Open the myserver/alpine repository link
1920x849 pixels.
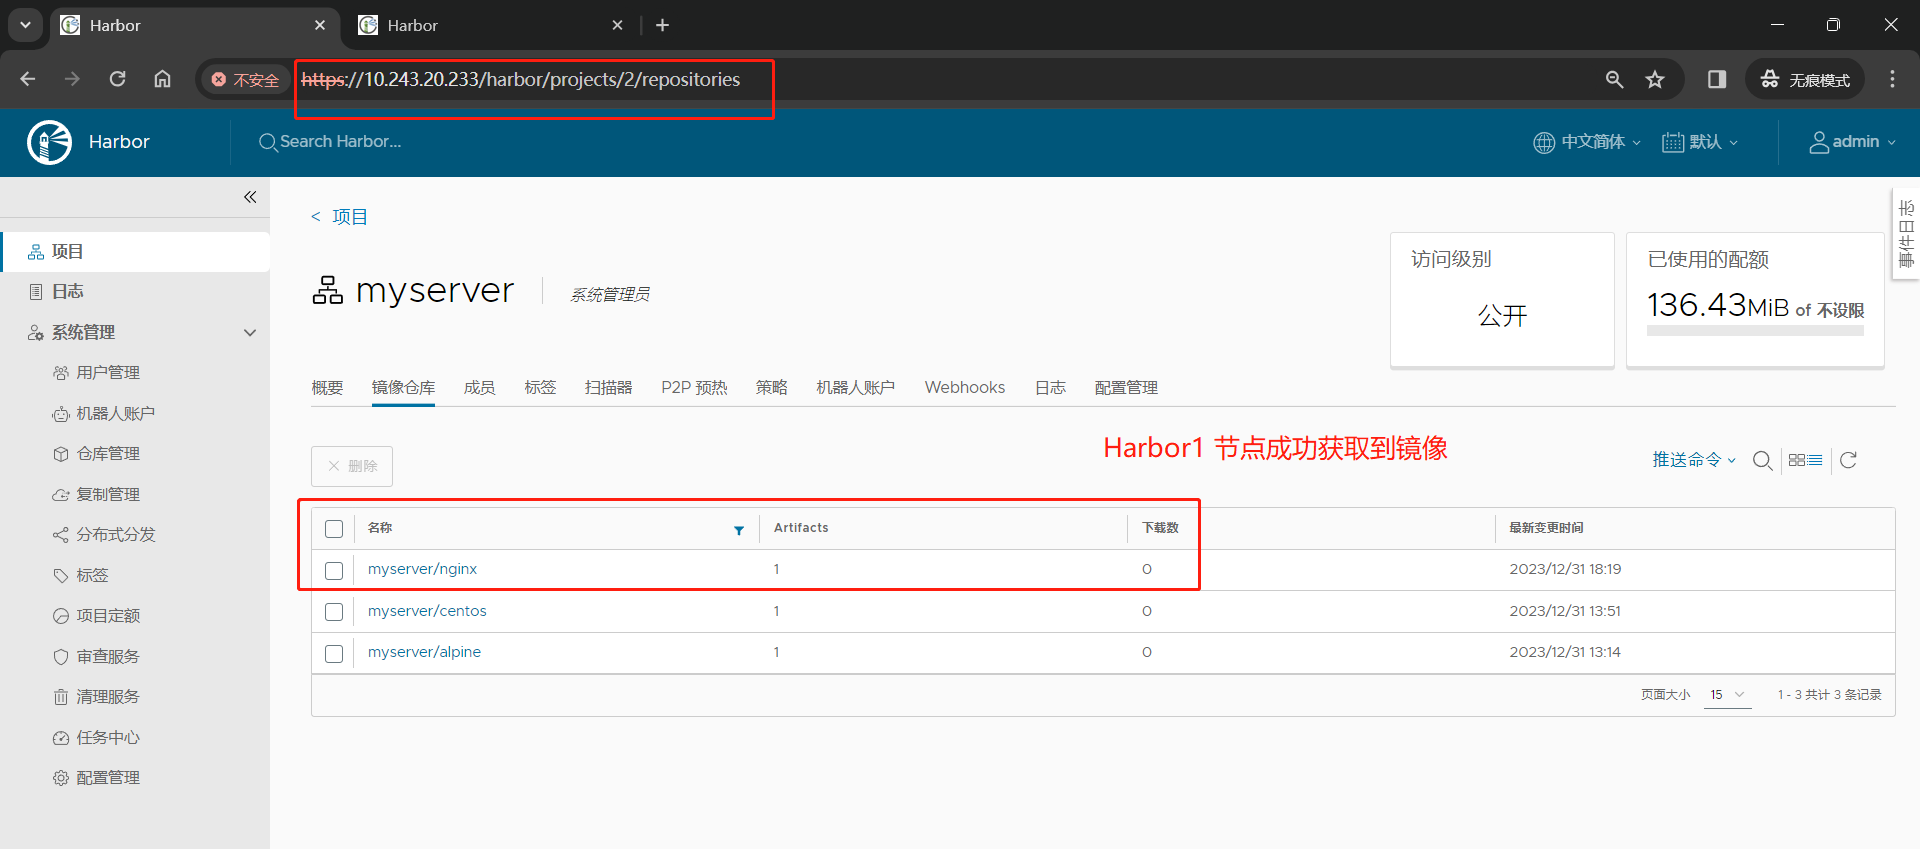tap(424, 652)
